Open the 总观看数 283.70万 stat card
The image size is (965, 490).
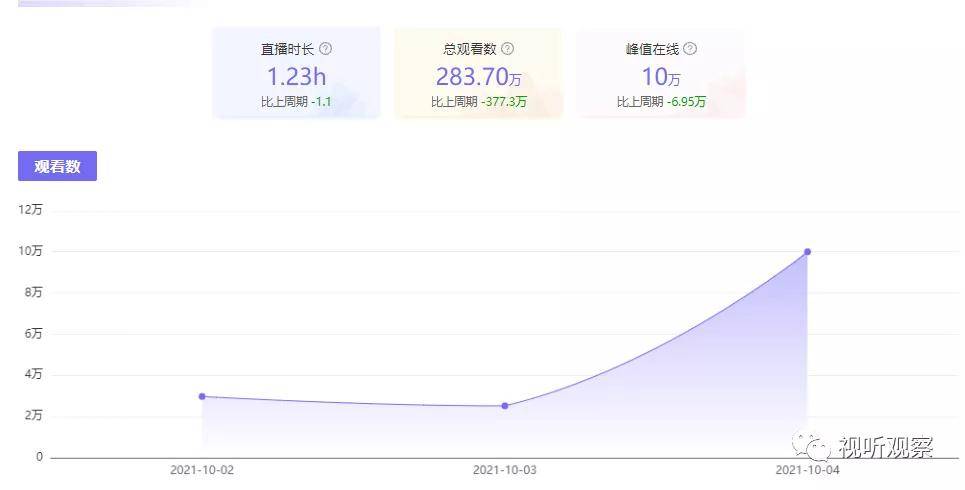coord(478,73)
